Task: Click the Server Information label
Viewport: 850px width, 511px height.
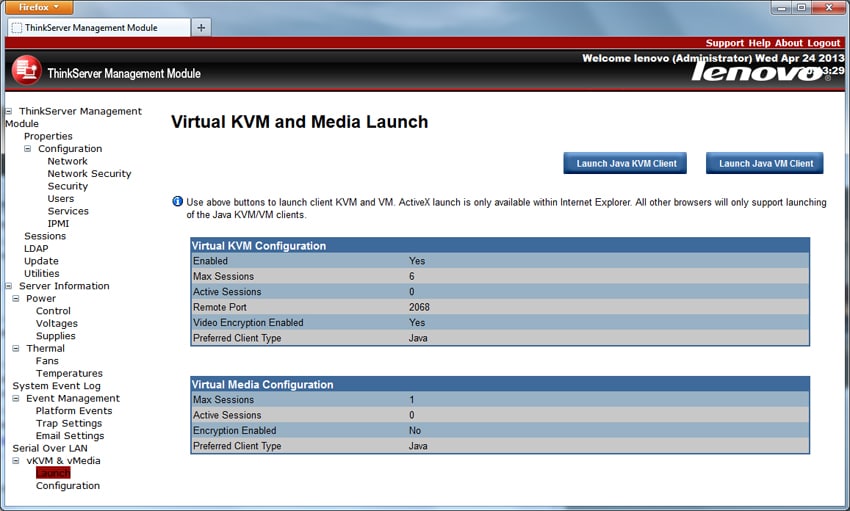Action: point(64,286)
